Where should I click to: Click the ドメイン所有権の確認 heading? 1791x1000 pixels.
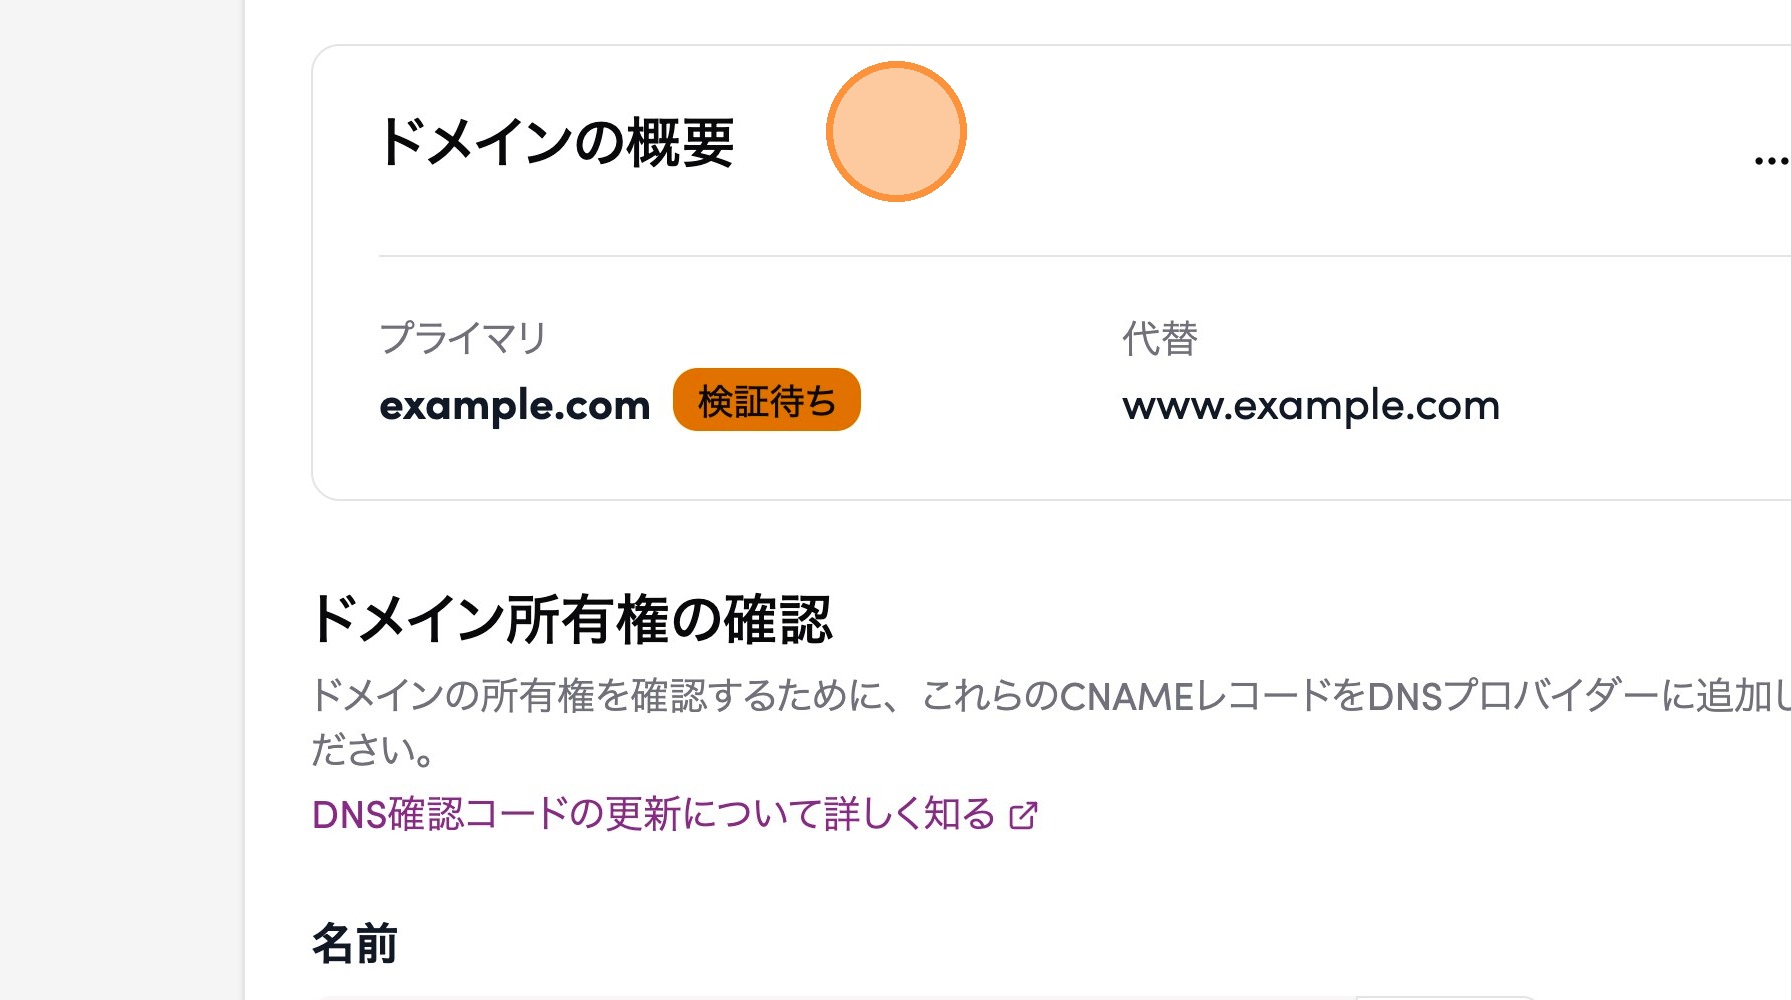tap(571, 619)
